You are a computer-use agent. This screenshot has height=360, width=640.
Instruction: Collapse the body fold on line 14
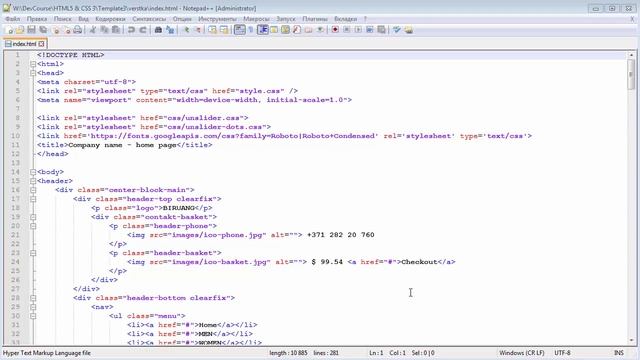click(33, 172)
